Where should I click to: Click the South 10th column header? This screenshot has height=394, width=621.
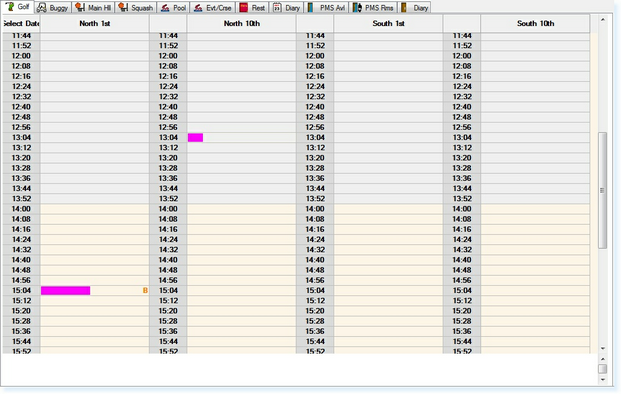535,23
